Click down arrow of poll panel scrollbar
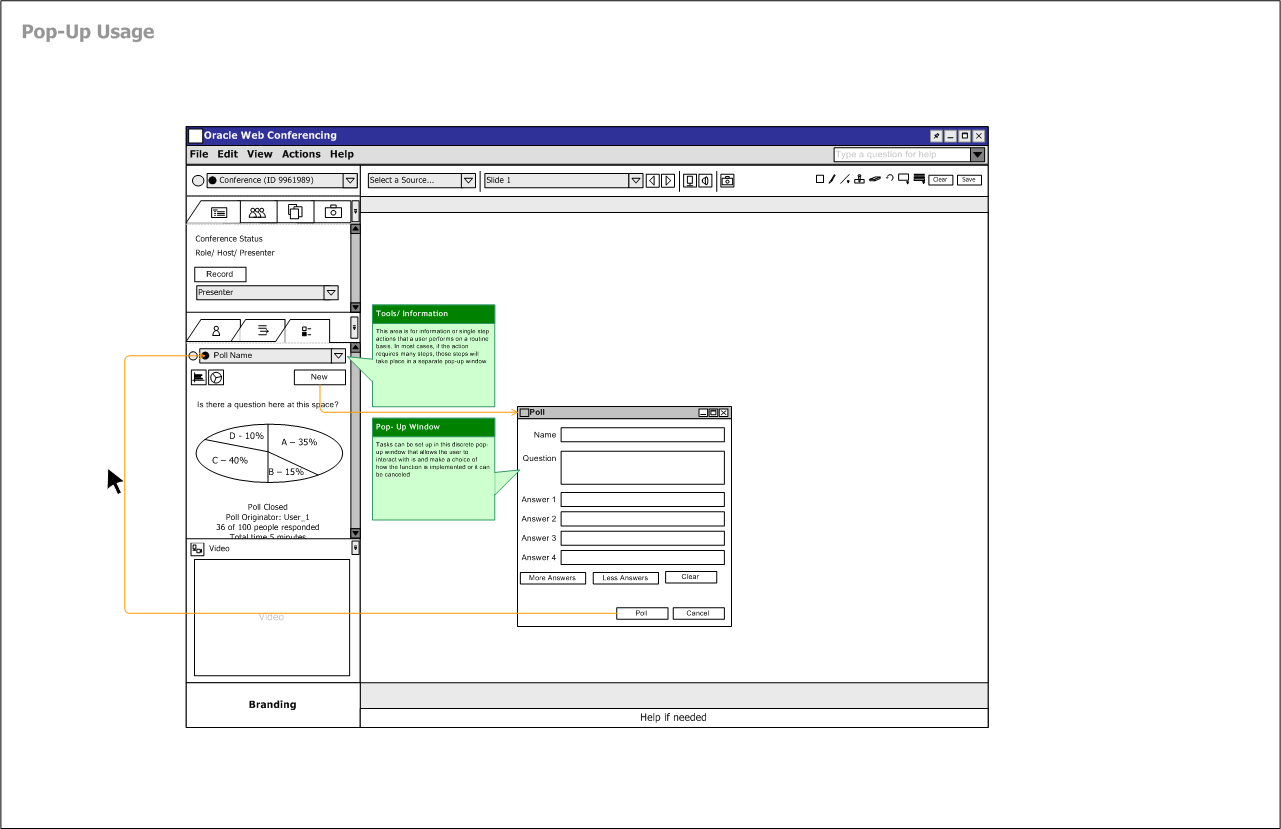This screenshot has width=1281, height=829. tap(355, 533)
